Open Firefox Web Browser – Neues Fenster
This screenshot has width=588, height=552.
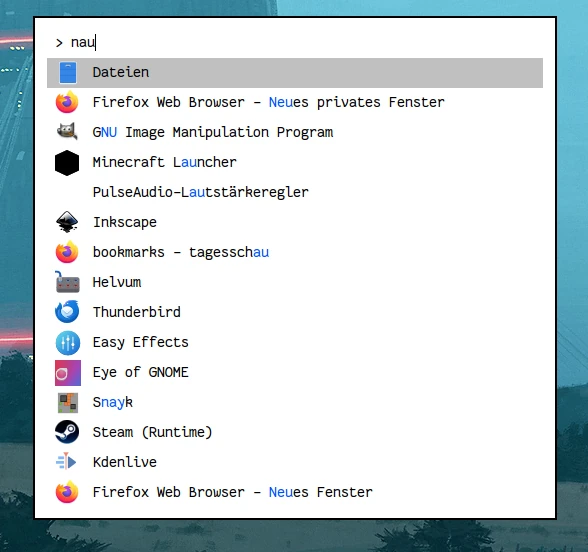coord(295,492)
